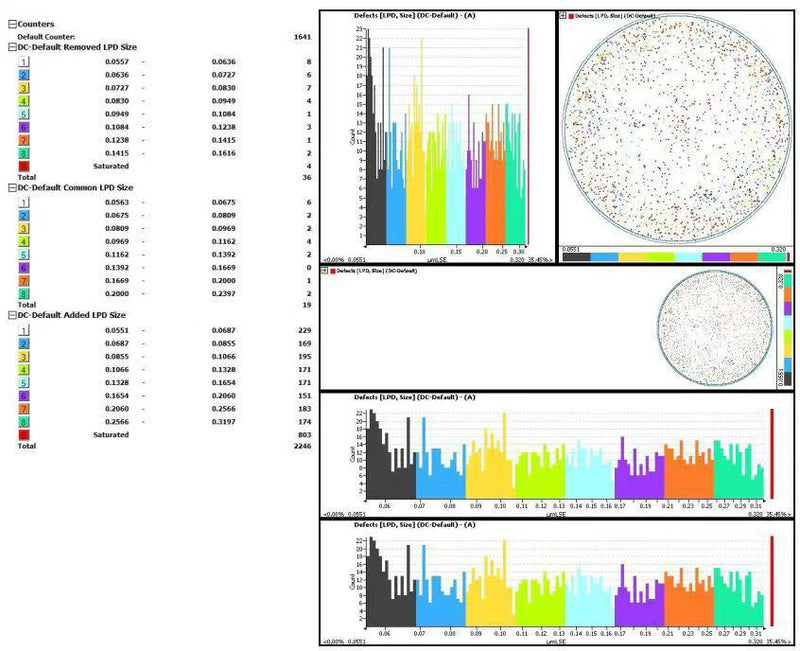Click orange bin 7 icon in Common list
The image size is (800, 651).
[23, 281]
